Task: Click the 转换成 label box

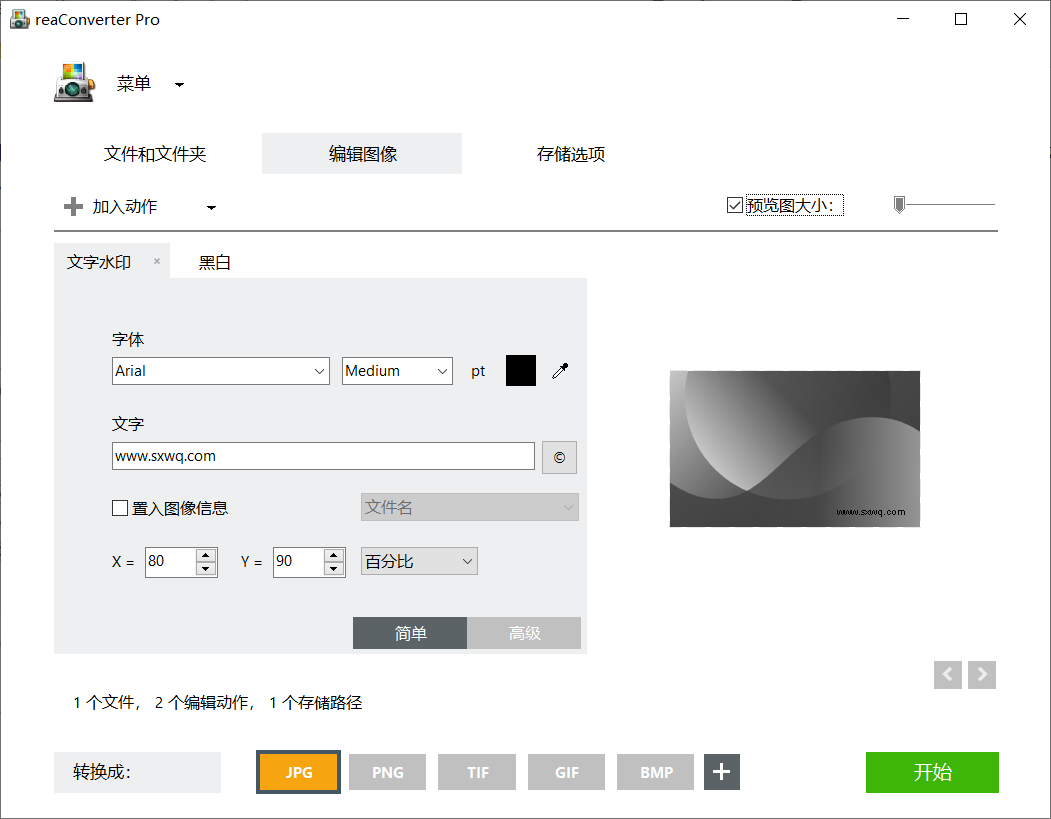Action: [x=137, y=772]
